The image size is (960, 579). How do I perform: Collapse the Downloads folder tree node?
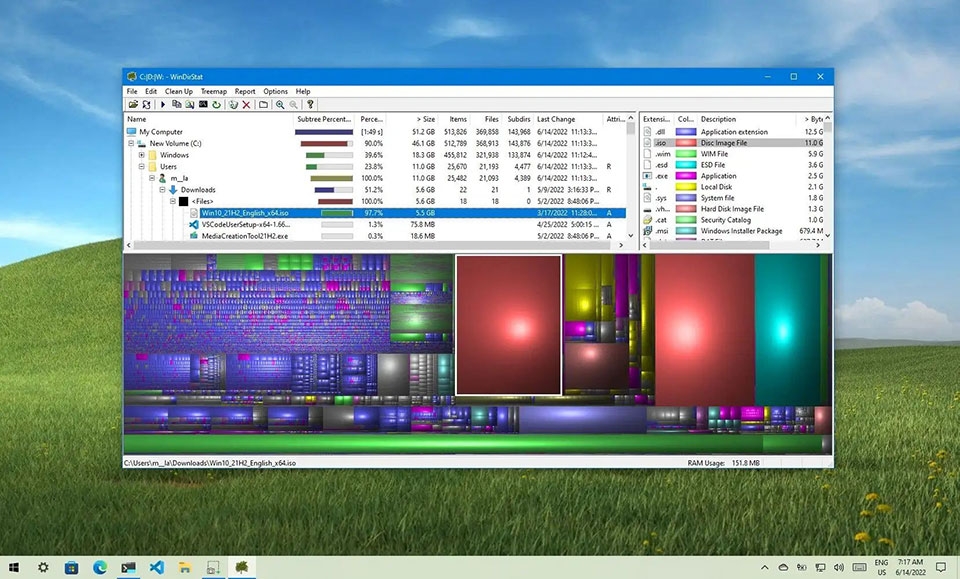pyautogui.click(x=160, y=190)
